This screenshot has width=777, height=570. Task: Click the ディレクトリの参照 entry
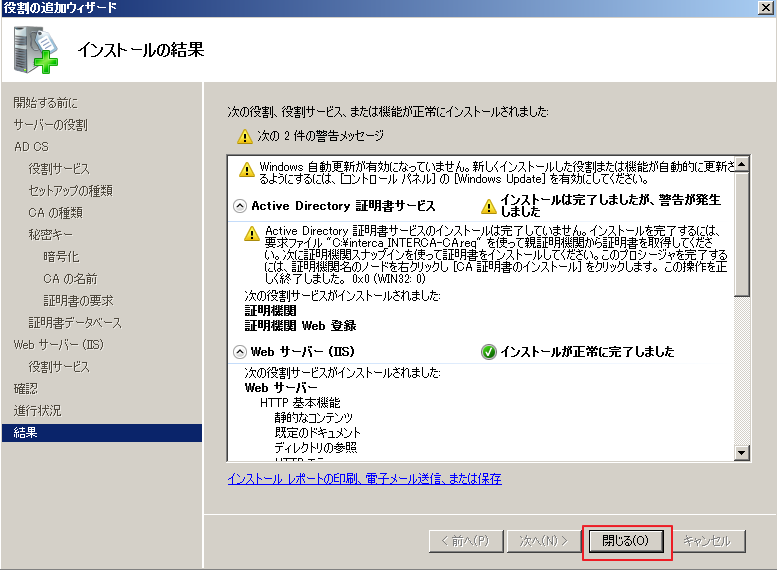pos(316,448)
